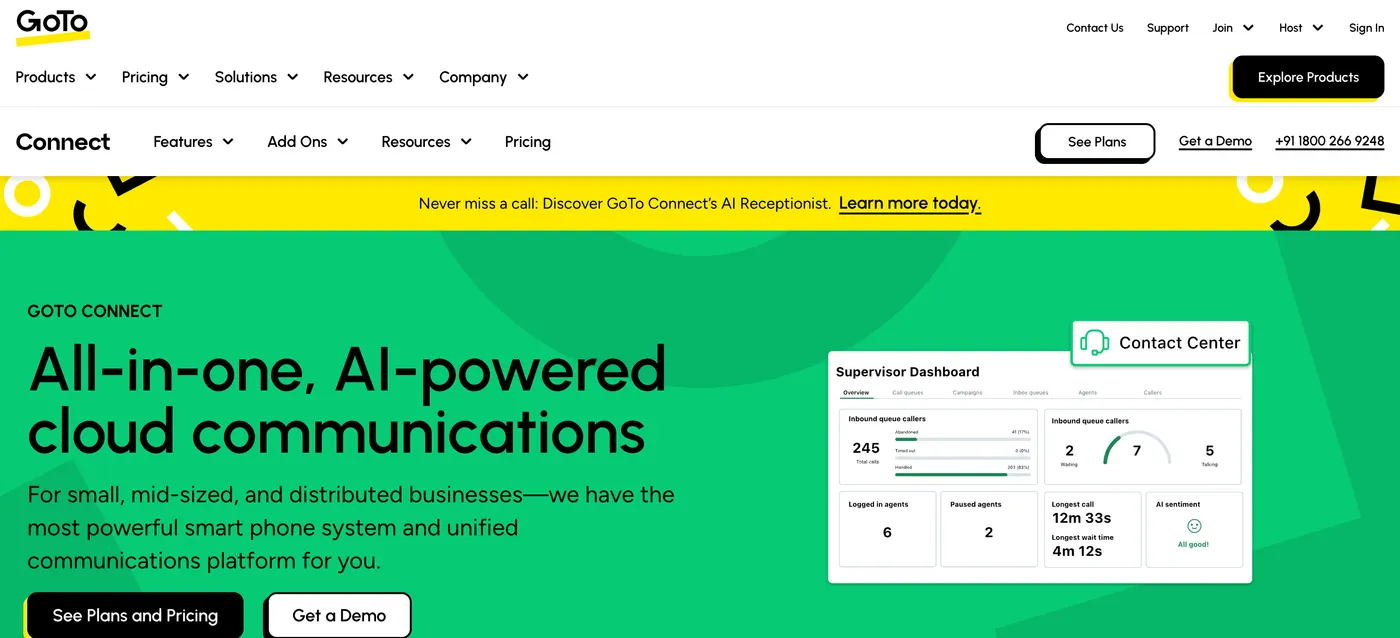Click the GOTO CONNECT eyebrow text

[x=95, y=311]
